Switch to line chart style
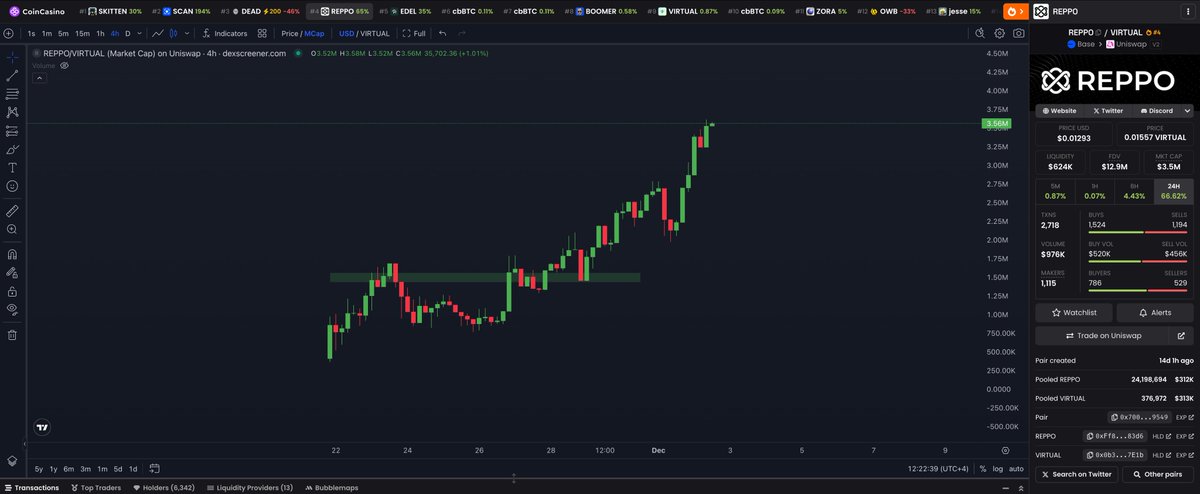This screenshot has width=1200, height=494. 158,33
